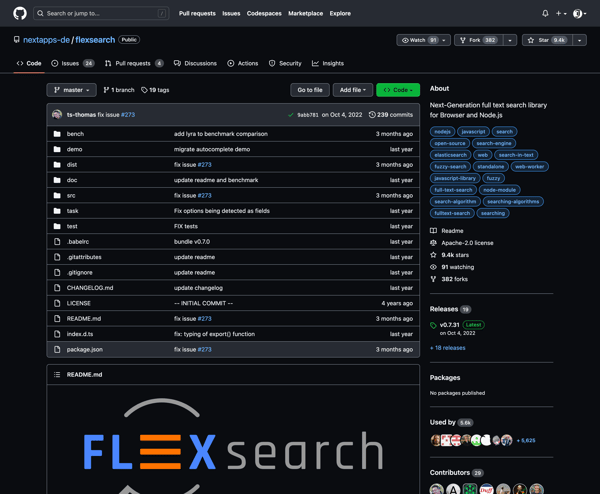Open the index.d.ts file icon
The width and height of the screenshot is (600, 494).
pos(57,334)
